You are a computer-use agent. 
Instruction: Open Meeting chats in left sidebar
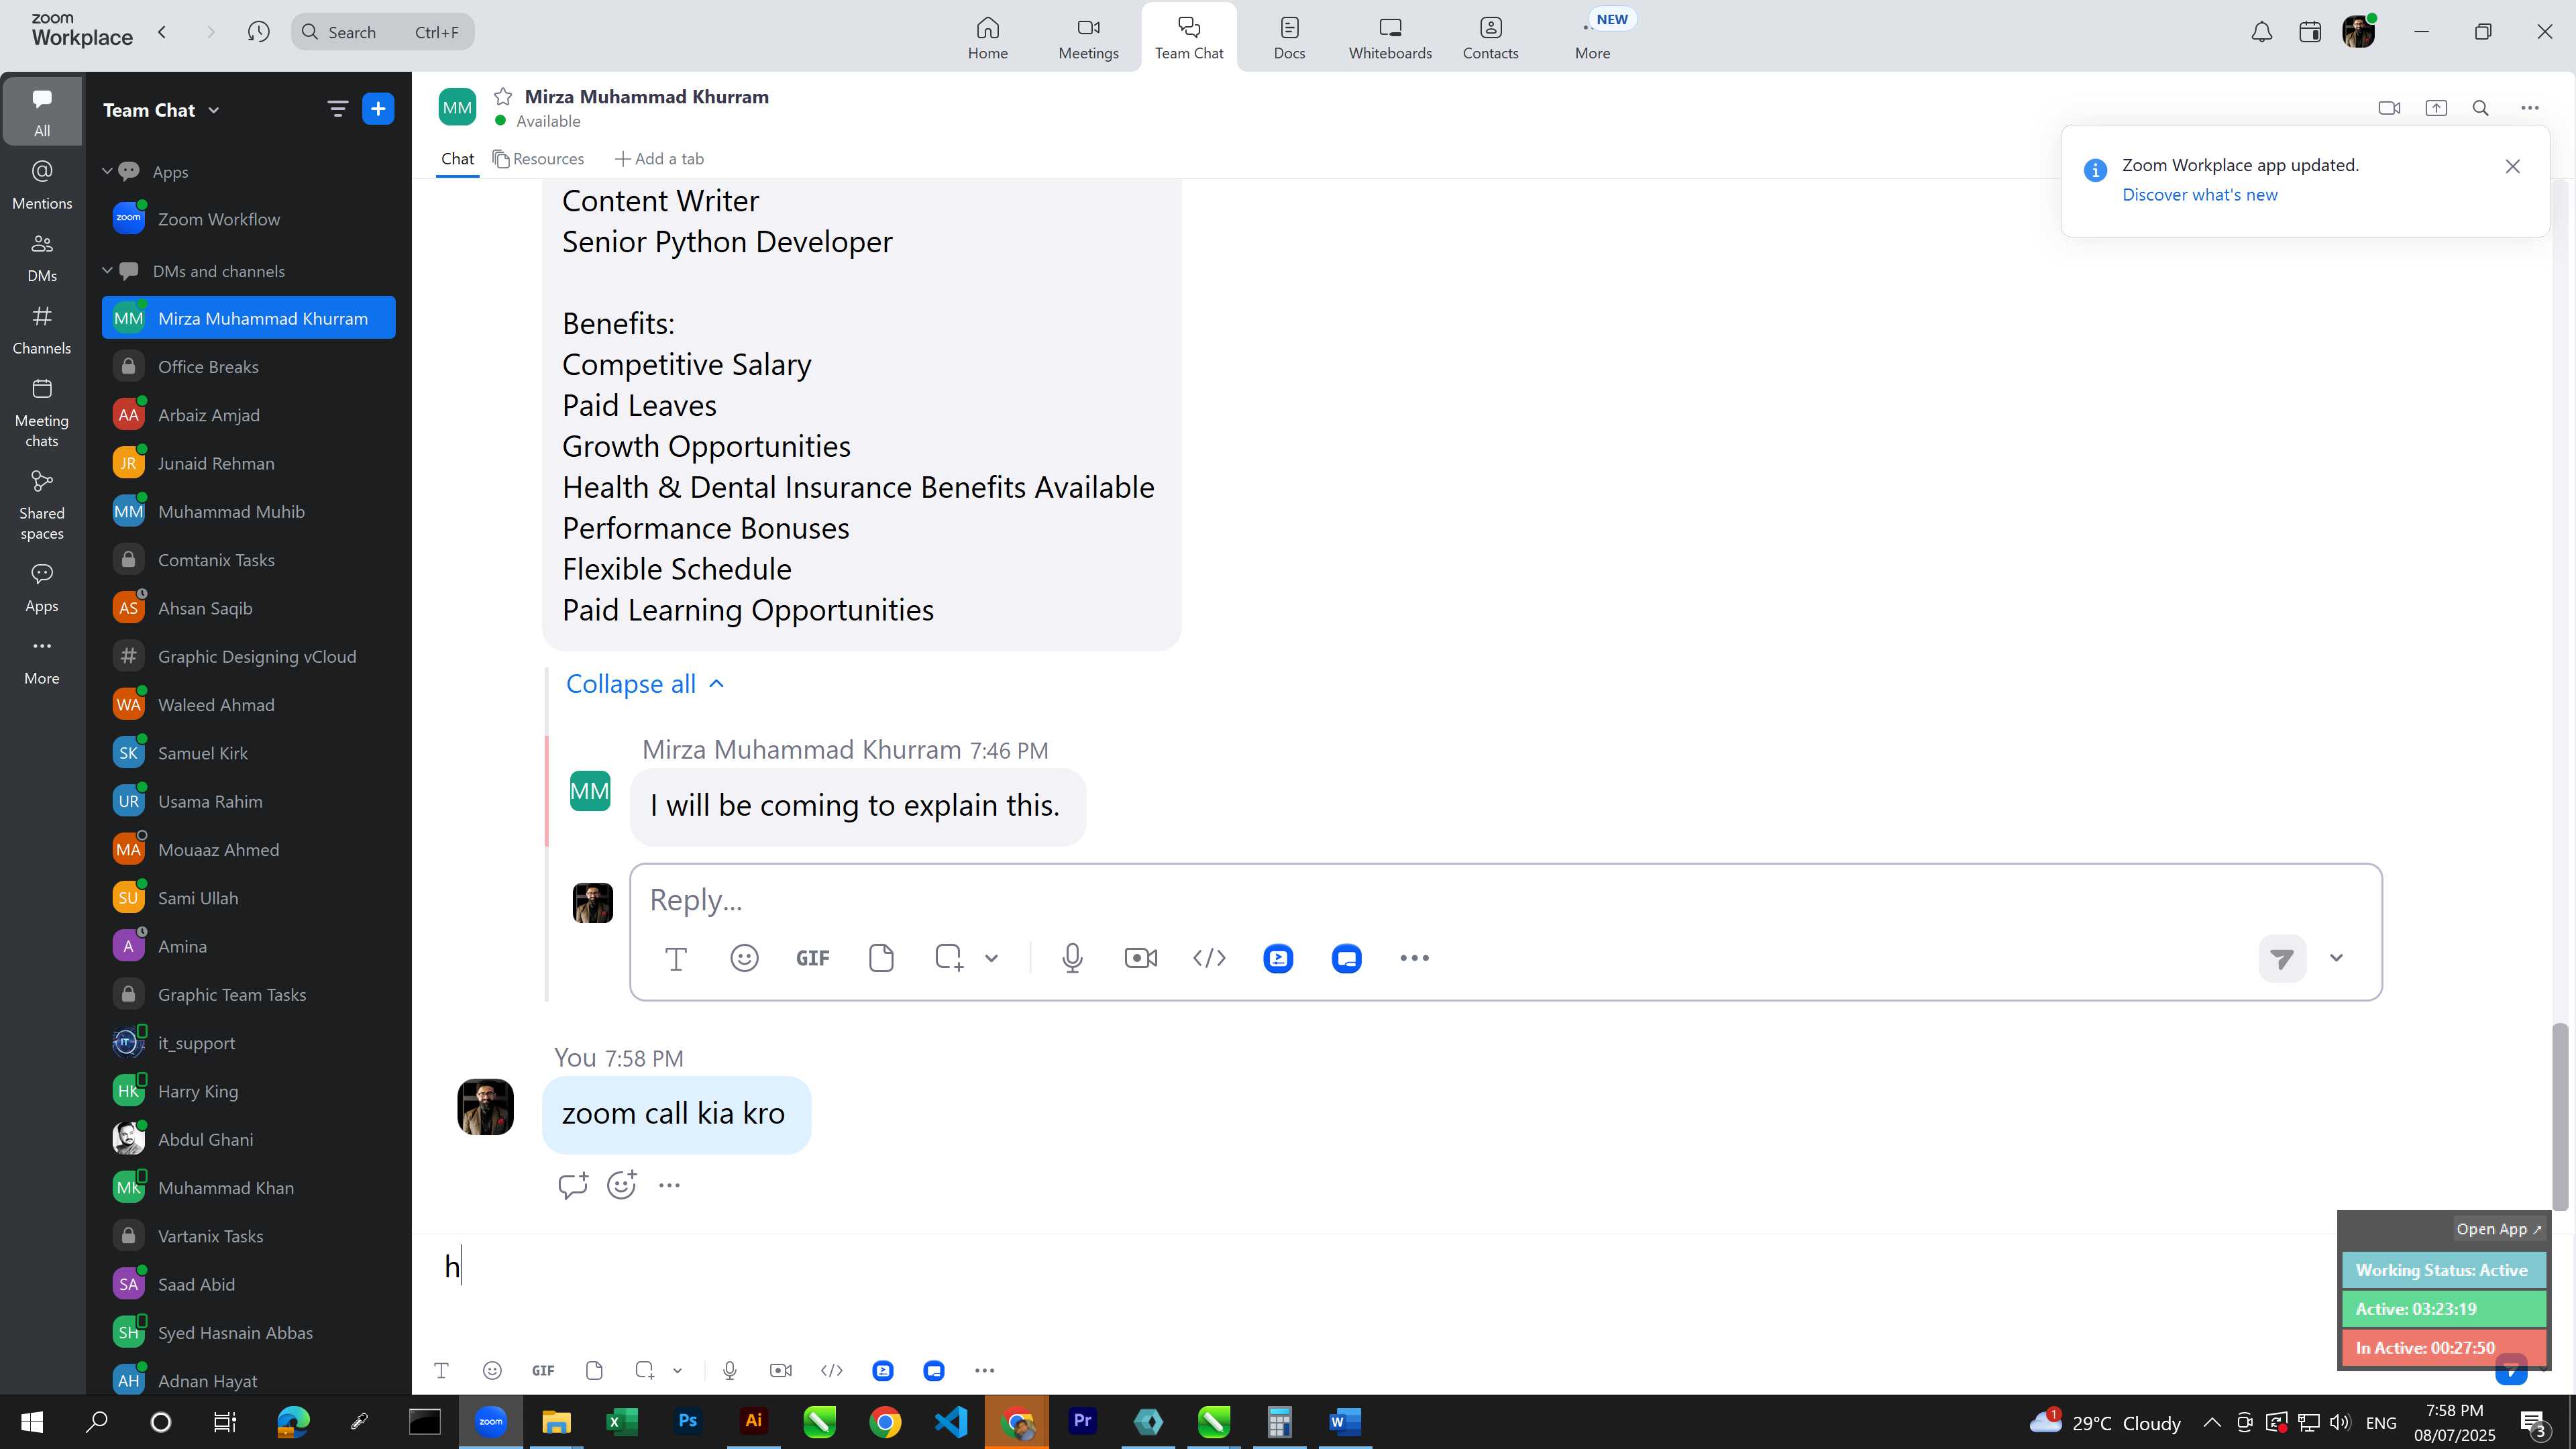(x=42, y=413)
